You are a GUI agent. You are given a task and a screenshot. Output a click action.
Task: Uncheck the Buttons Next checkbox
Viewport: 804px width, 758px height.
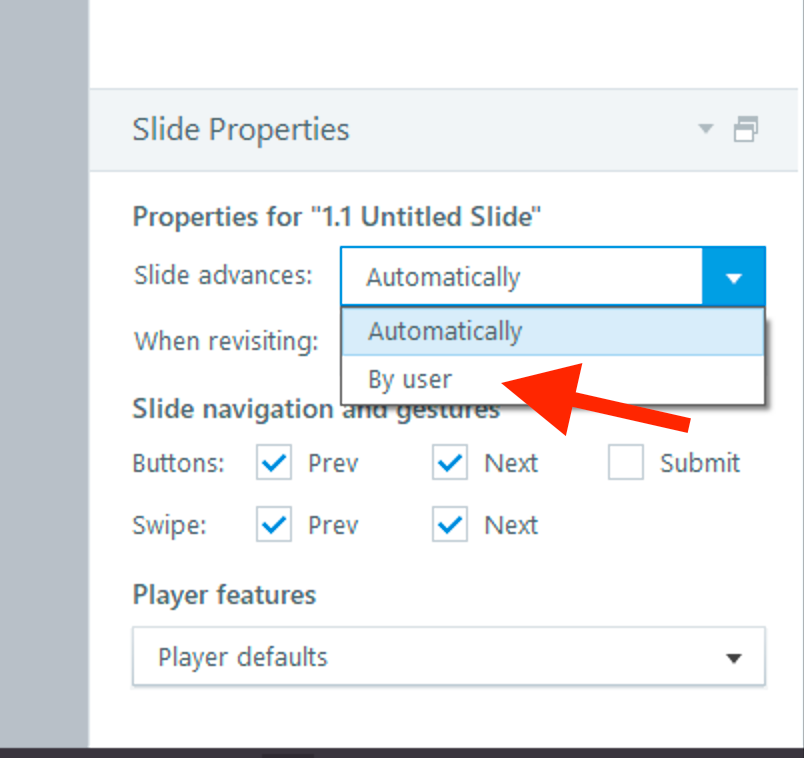[451, 463]
